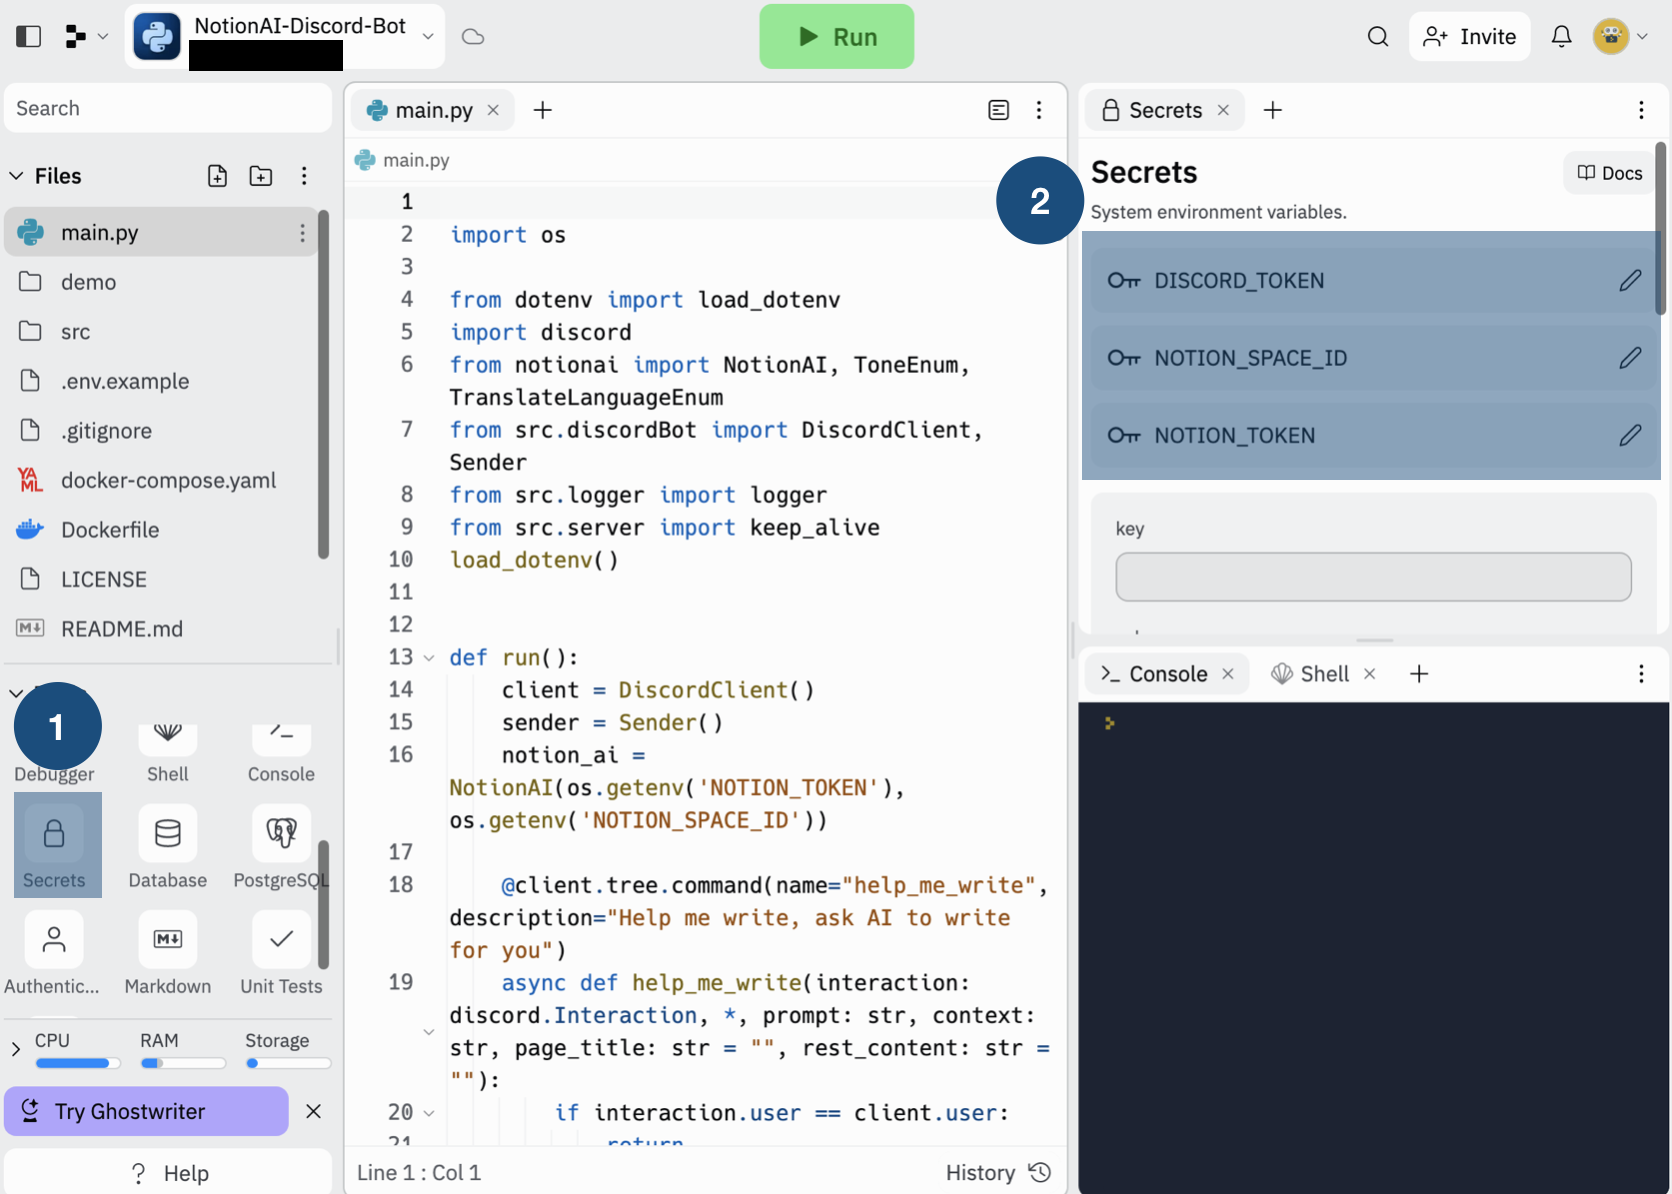This screenshot has width=1672, height=1194.
Task: Open Secrets pane more options
Action: (x=1641, y=110)
